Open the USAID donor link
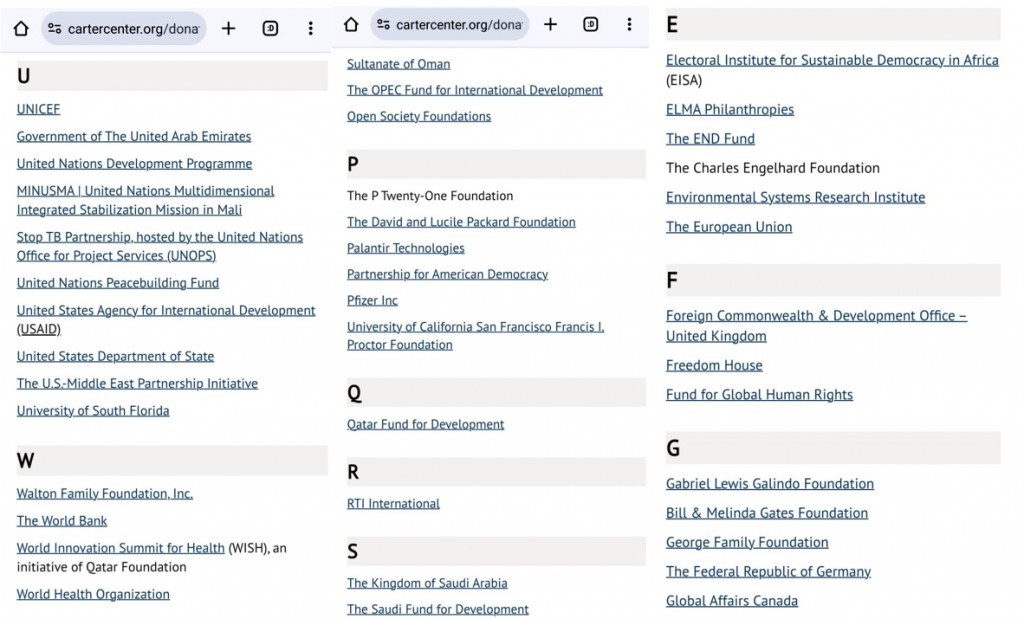Viewport: 1024px width, 619px height. pyautogui.click(x=166, y=319)
